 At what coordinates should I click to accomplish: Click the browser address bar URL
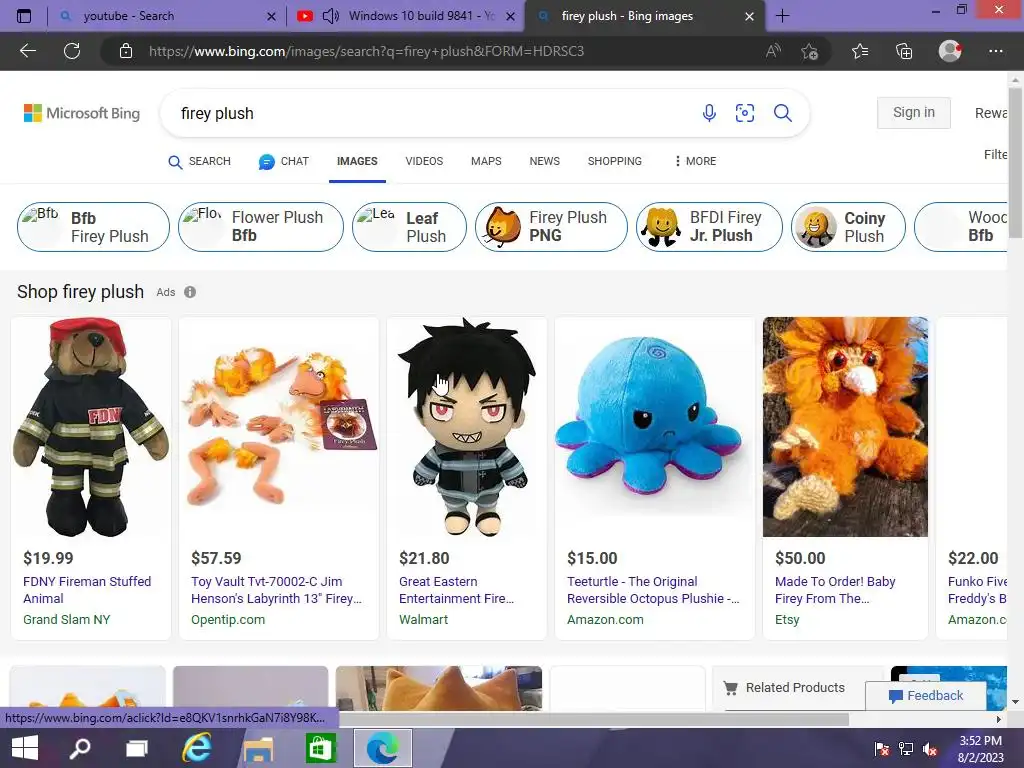pos(366,51)
